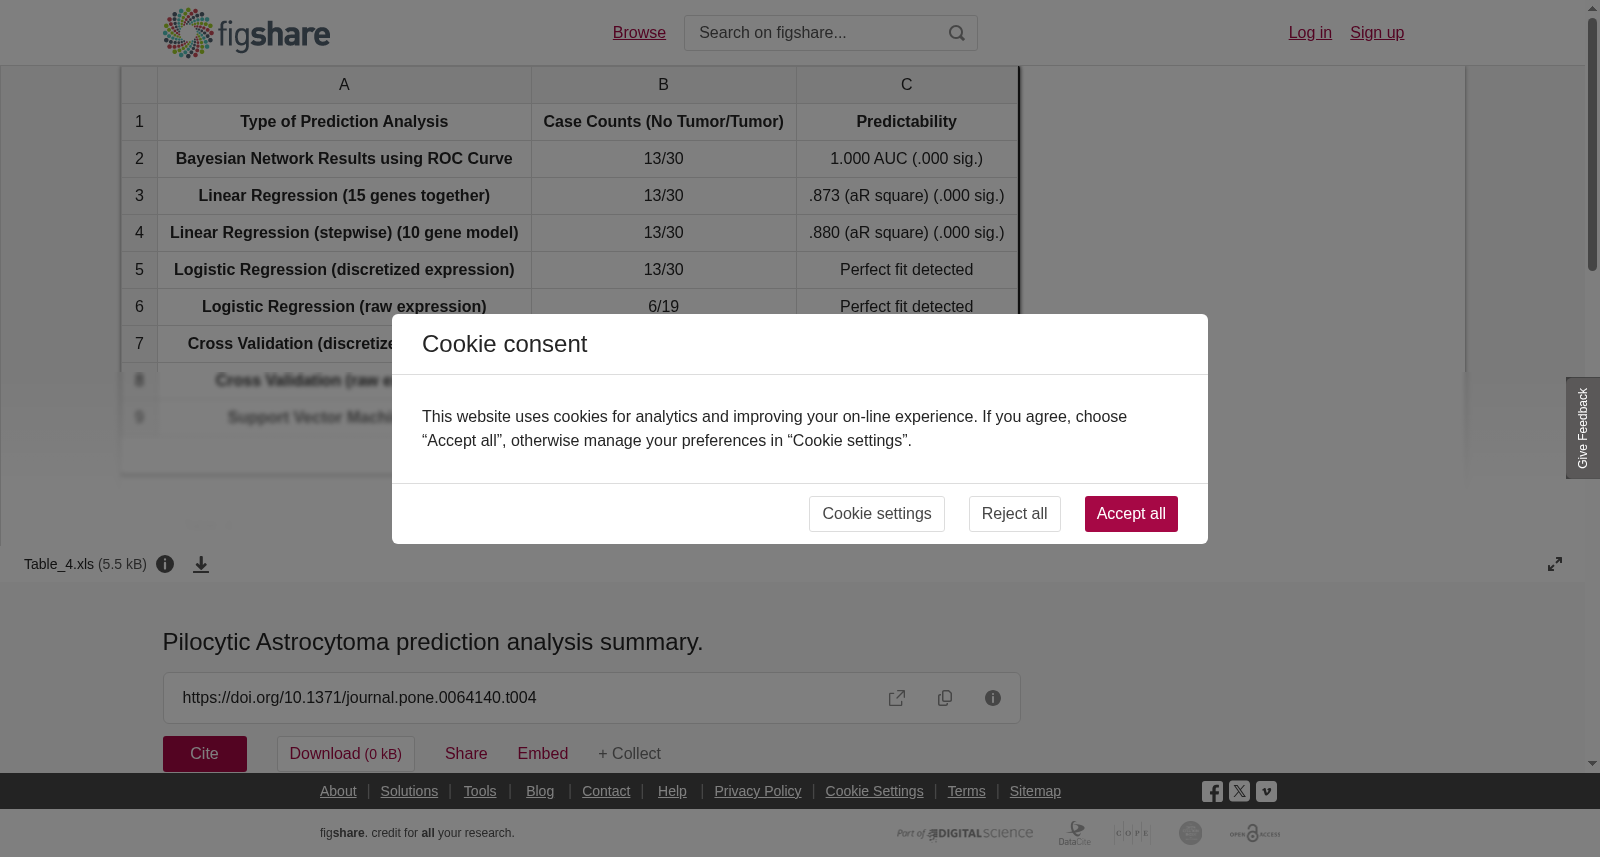Open the Browse link
Image resolution: width=1600 pixels, height=857 pixels.
[639, 33]
